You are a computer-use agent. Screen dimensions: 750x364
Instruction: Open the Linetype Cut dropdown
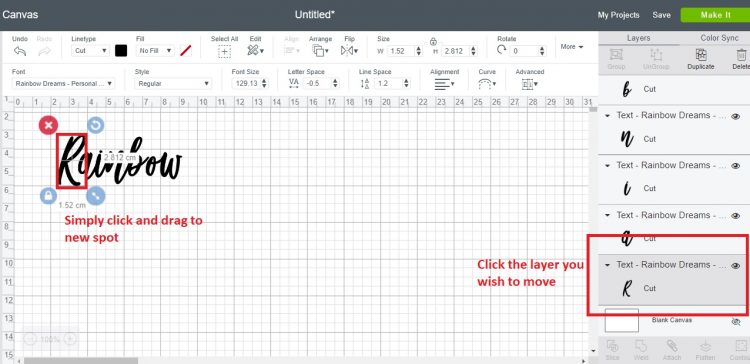[x=90, y=50]
